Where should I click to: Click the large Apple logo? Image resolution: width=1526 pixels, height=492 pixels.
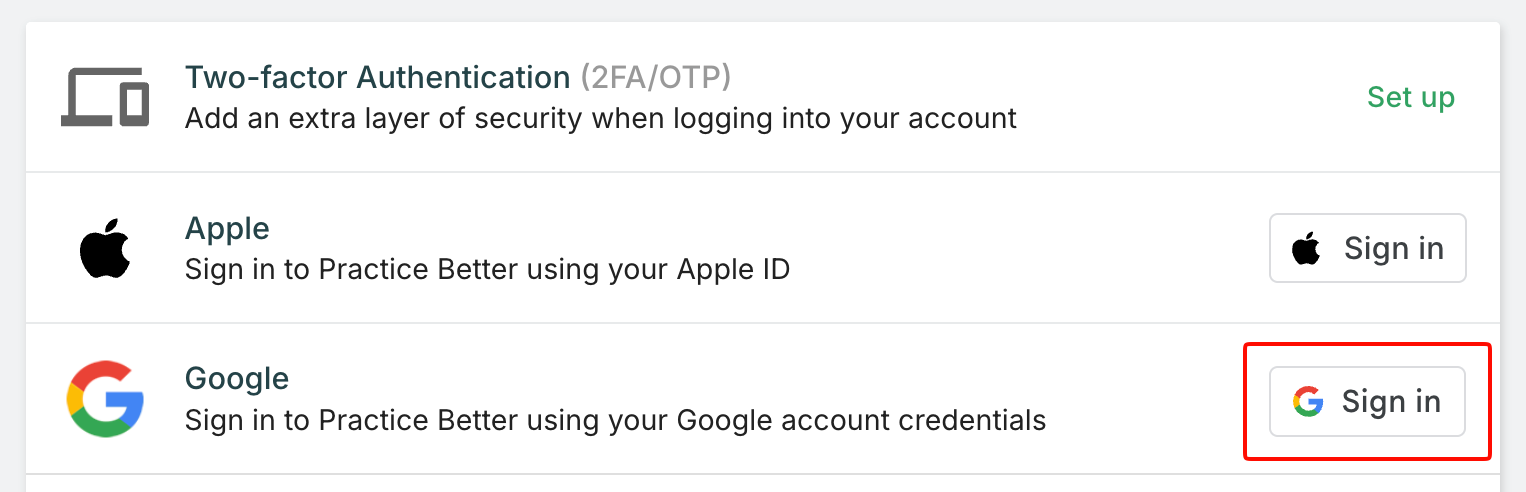(105, 248)
